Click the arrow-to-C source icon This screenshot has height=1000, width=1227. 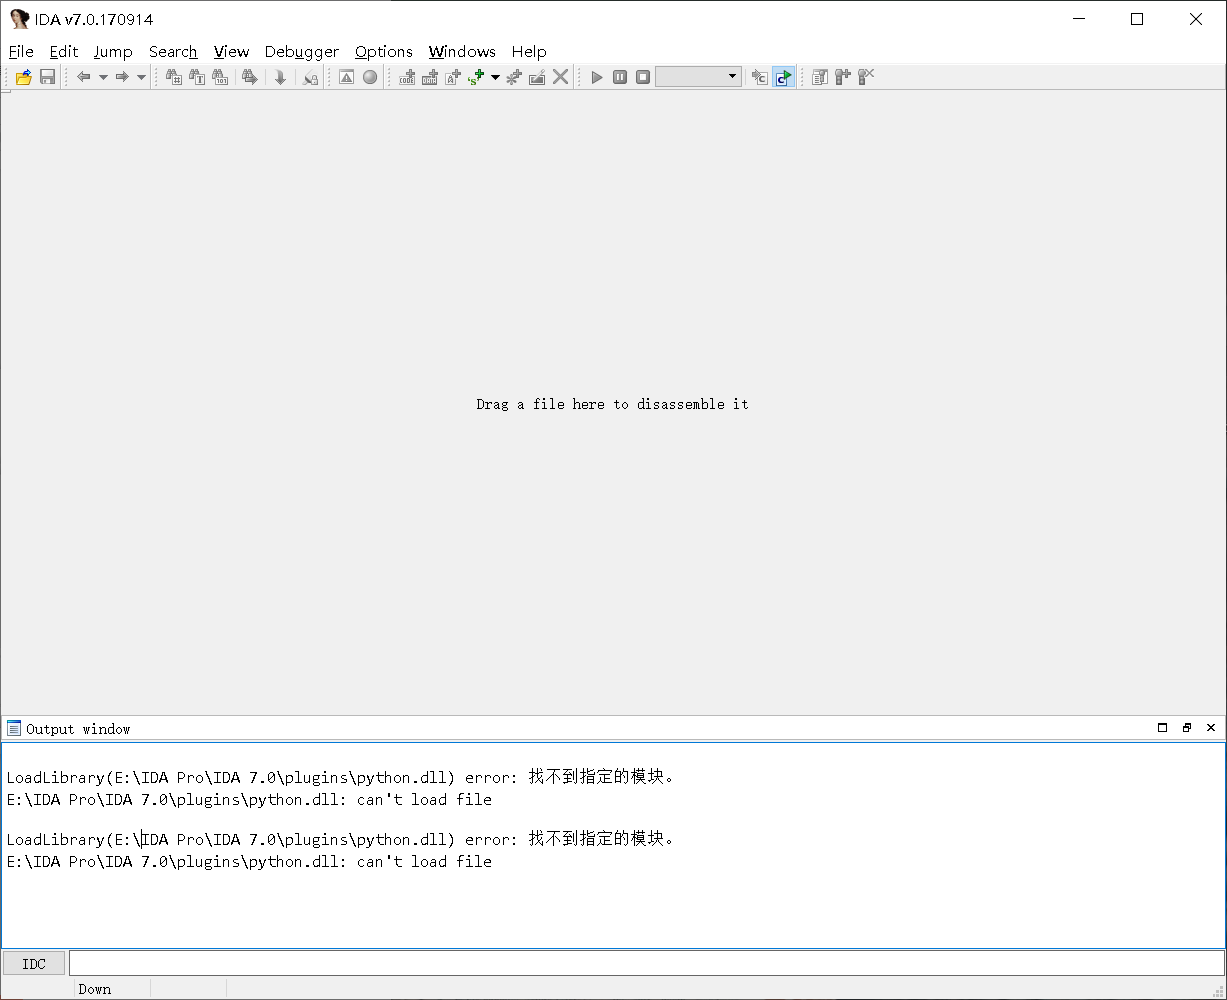point(760,77)
